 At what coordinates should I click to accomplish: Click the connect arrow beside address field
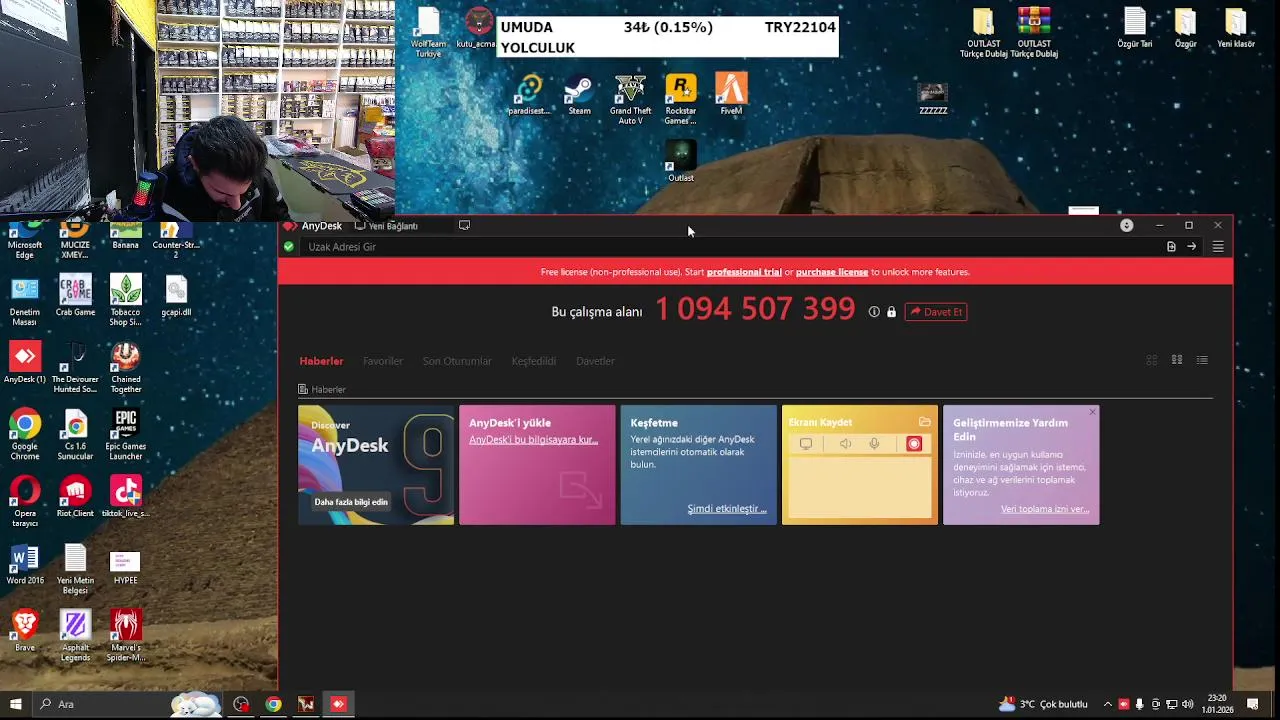[1192, 247]
